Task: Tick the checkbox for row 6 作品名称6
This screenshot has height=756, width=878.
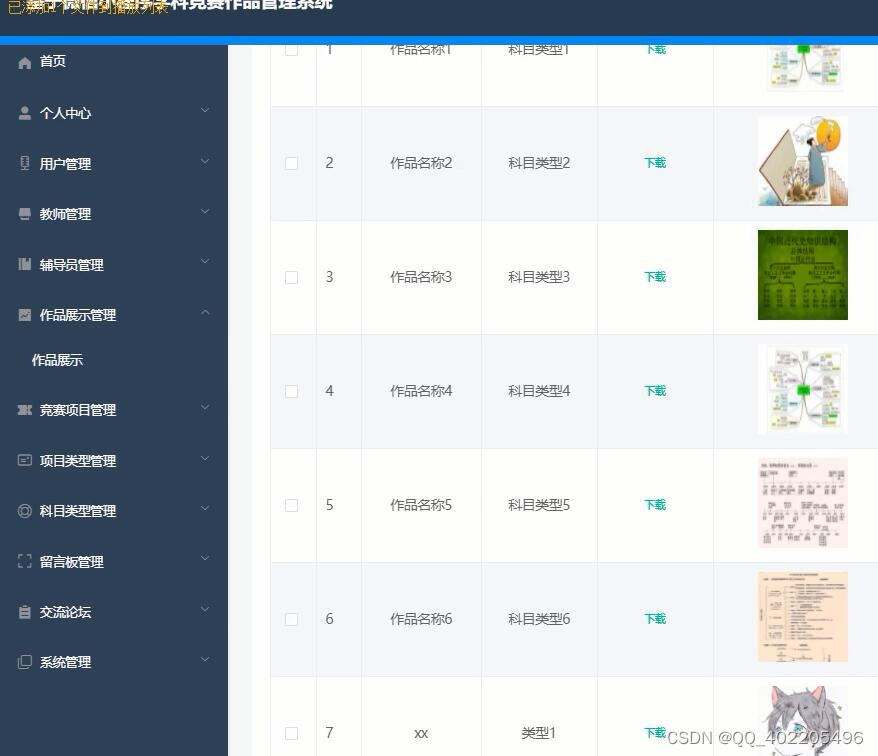Action: [291, 619]
